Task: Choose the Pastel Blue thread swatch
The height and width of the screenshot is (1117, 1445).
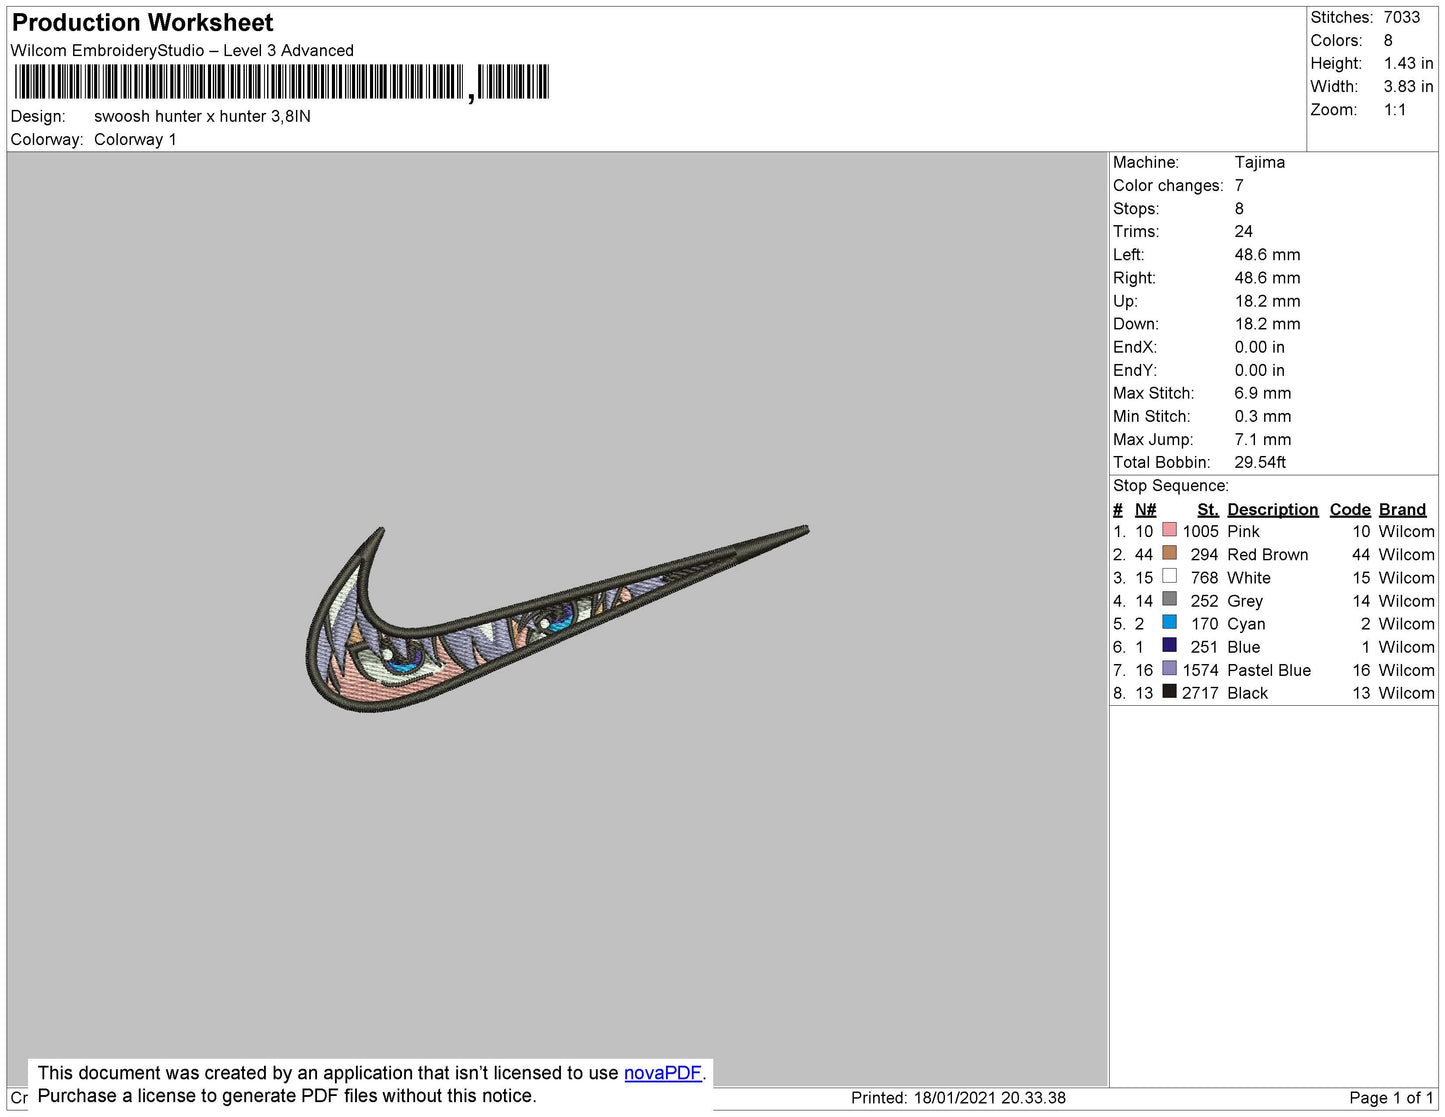Action: point(1169,668)
